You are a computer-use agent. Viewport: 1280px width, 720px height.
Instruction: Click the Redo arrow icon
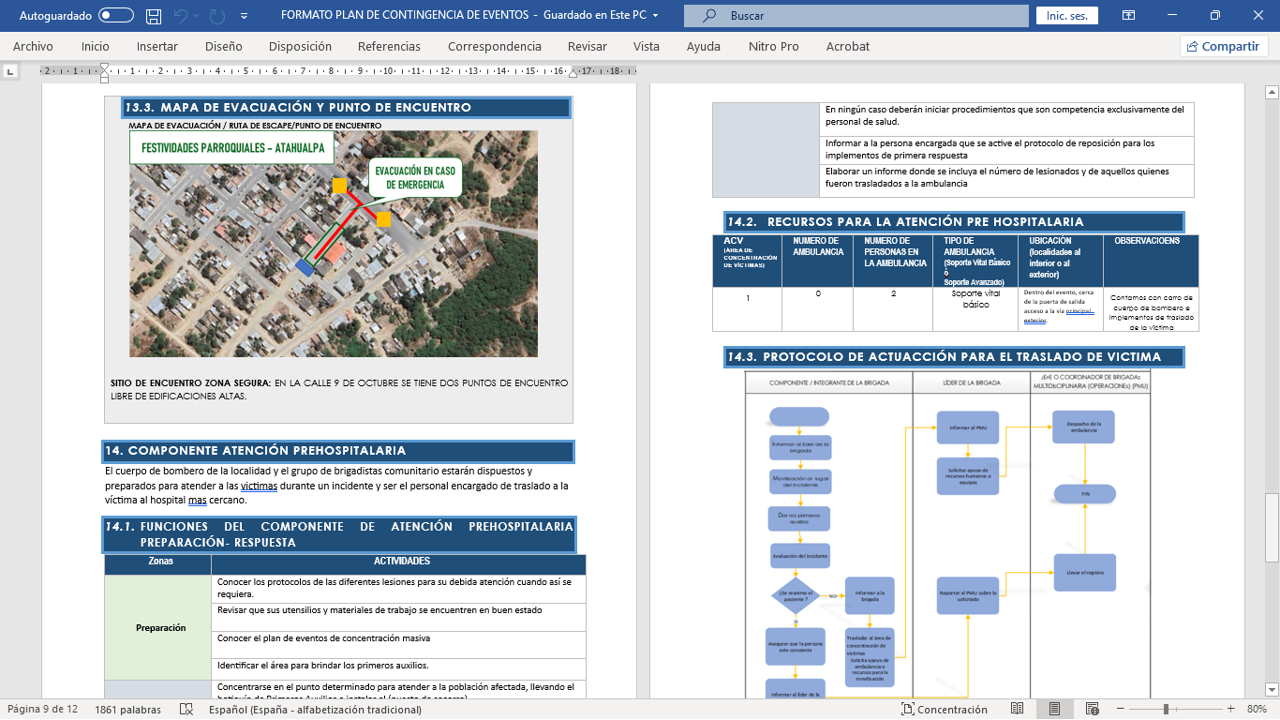click(x=217, y=16)
